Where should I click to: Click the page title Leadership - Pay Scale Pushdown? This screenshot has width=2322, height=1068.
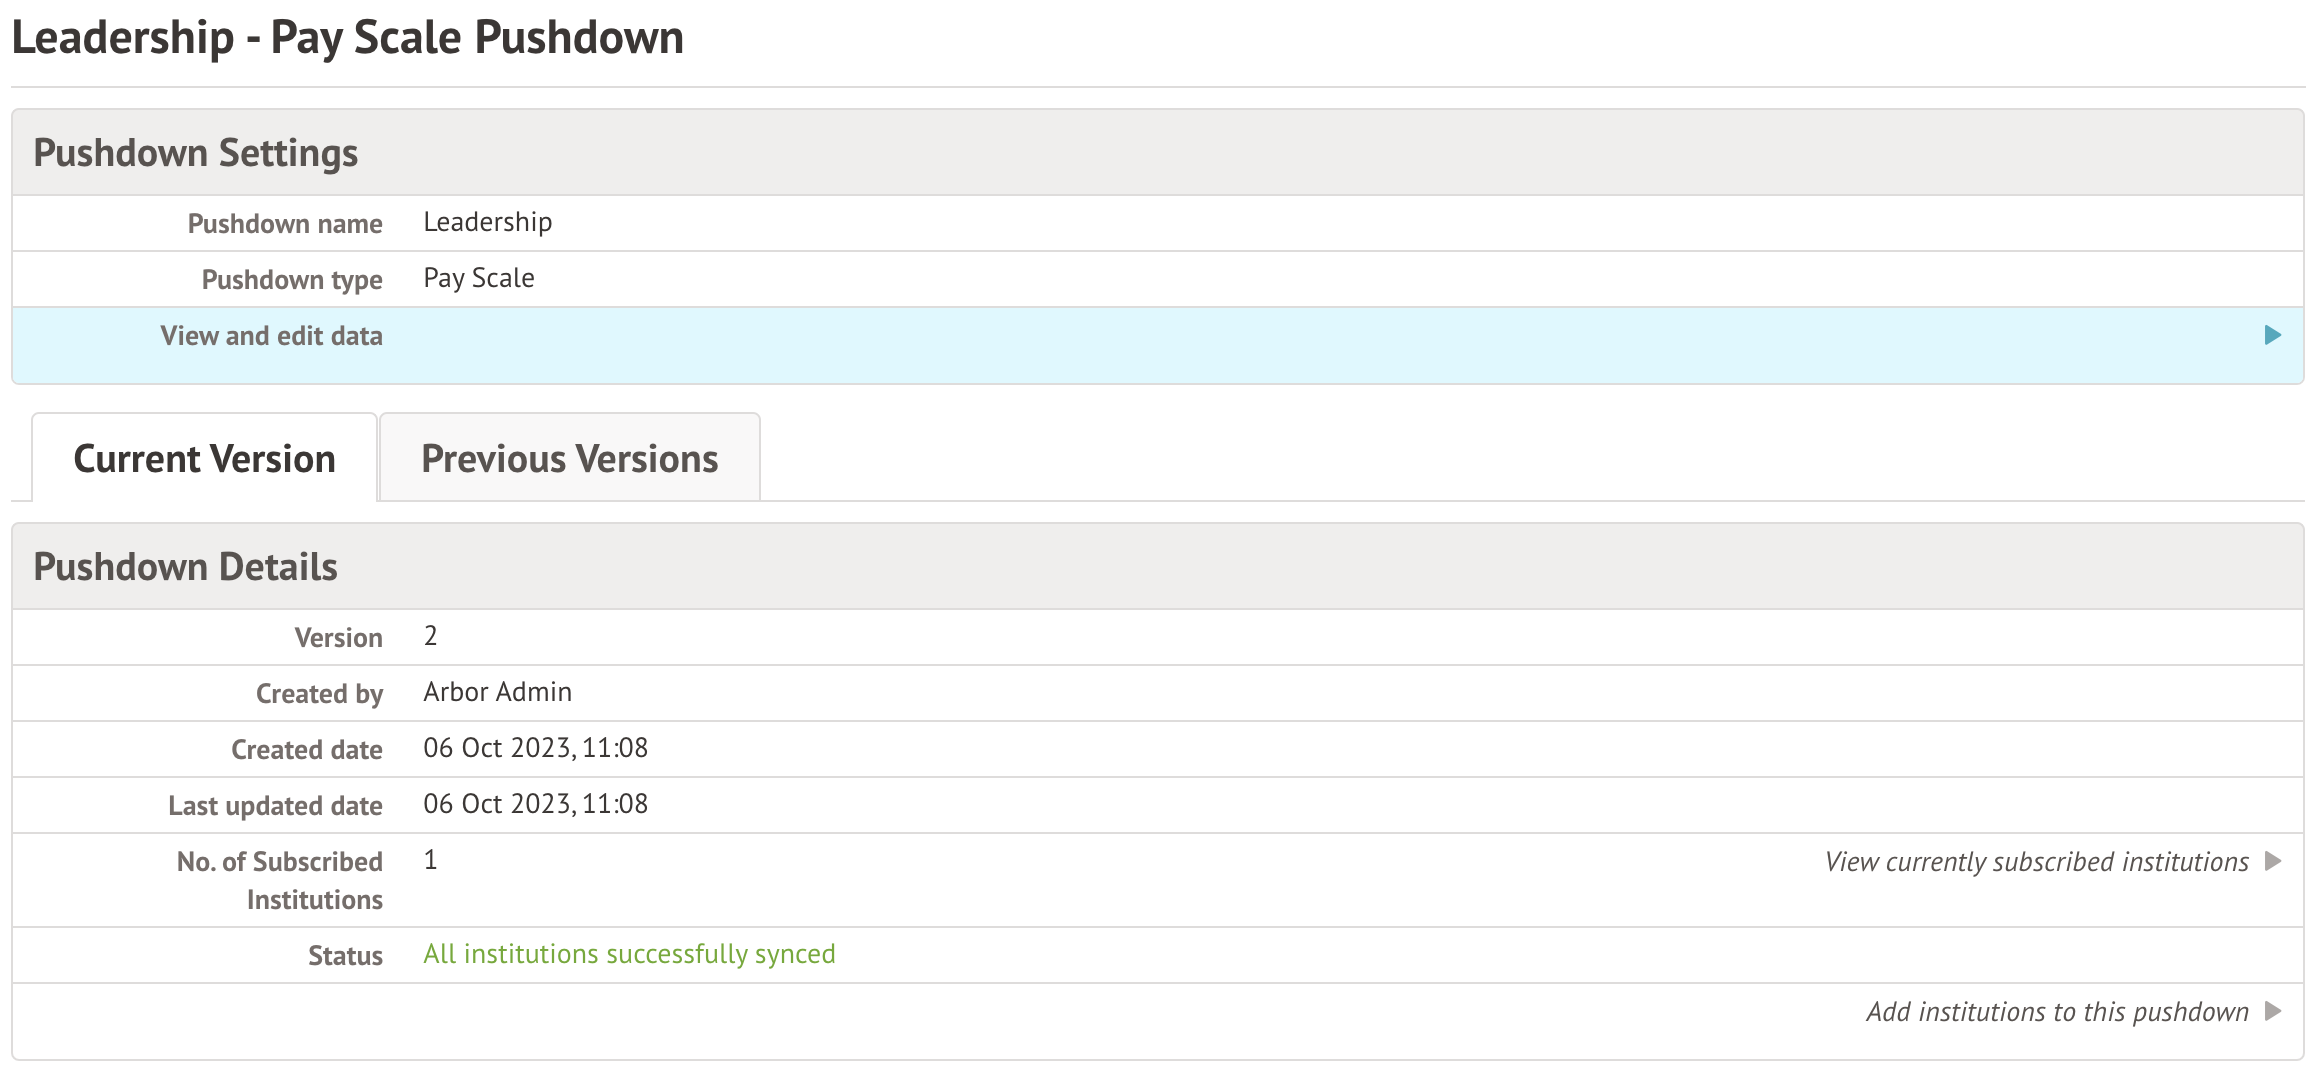(348, 38)
